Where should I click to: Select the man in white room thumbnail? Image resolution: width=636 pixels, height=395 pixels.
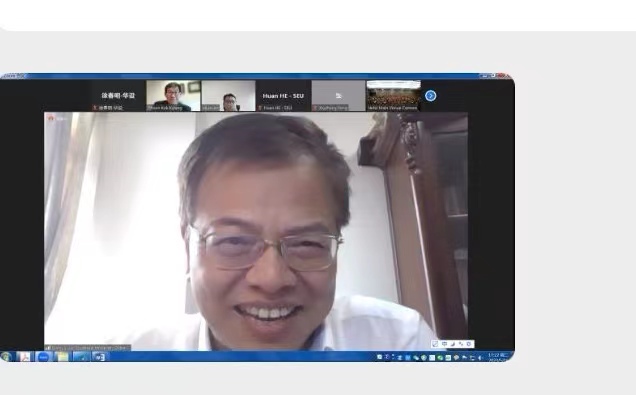(x=228, y=96)
